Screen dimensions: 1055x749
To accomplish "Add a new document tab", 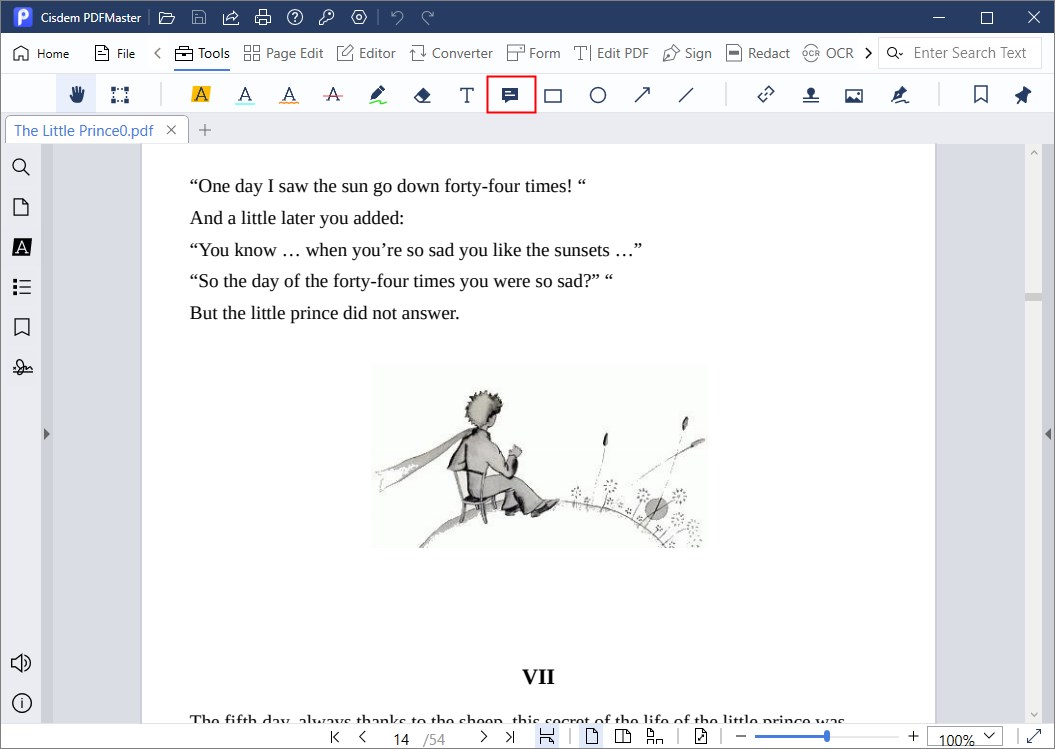I will tap(205, 130).
